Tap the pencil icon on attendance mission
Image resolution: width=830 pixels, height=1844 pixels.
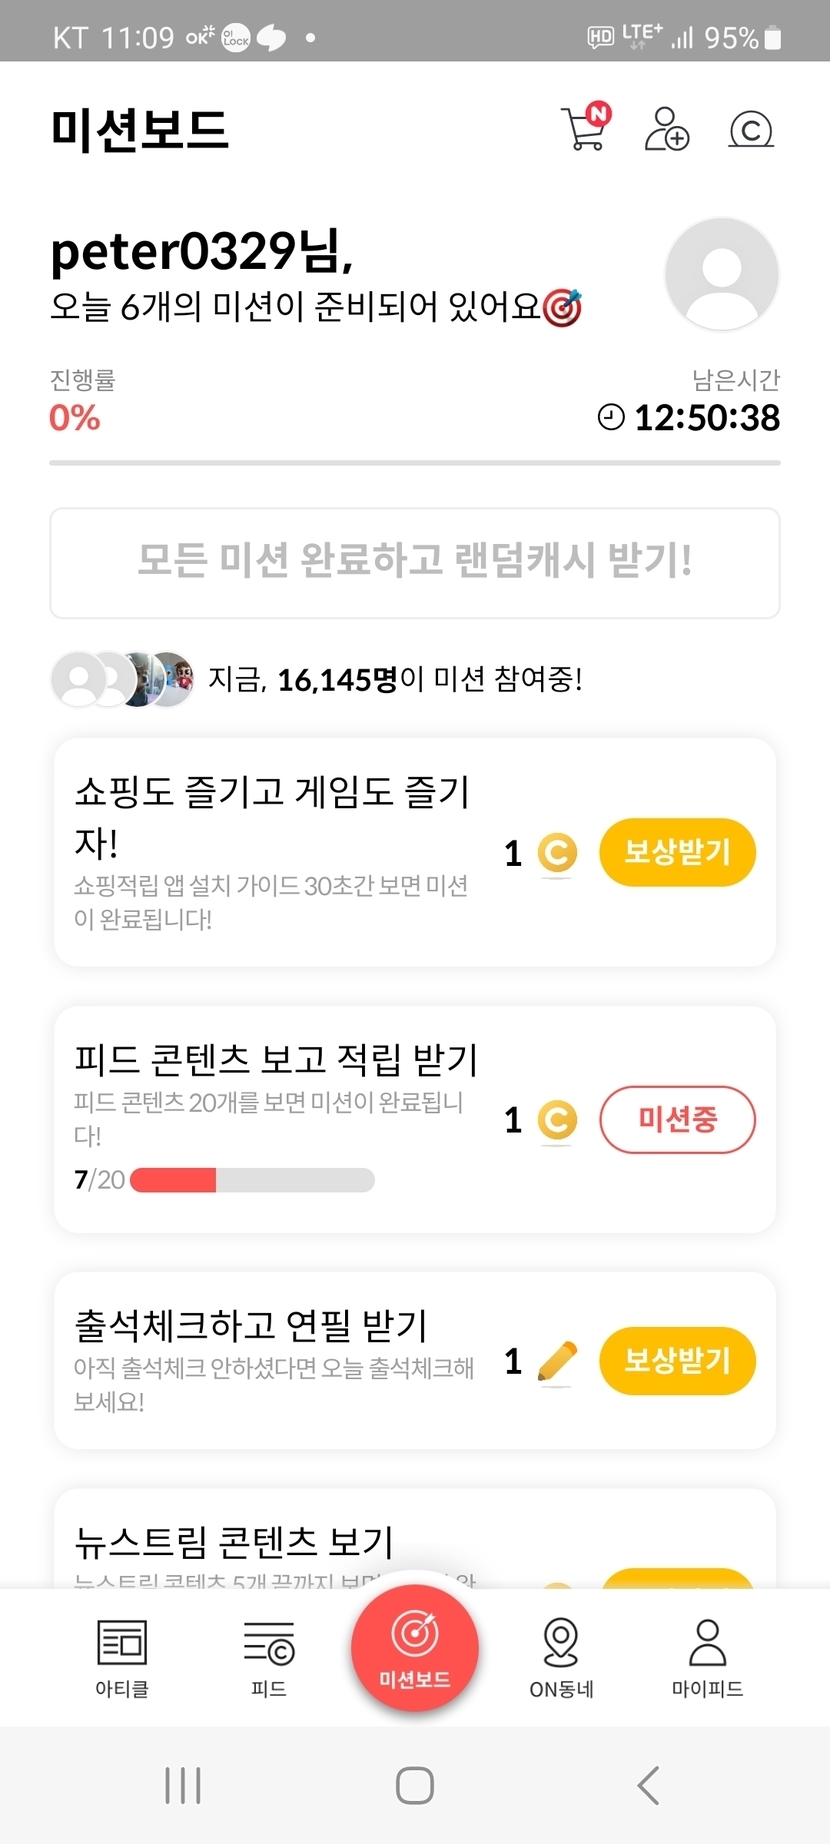(557, 1361)
